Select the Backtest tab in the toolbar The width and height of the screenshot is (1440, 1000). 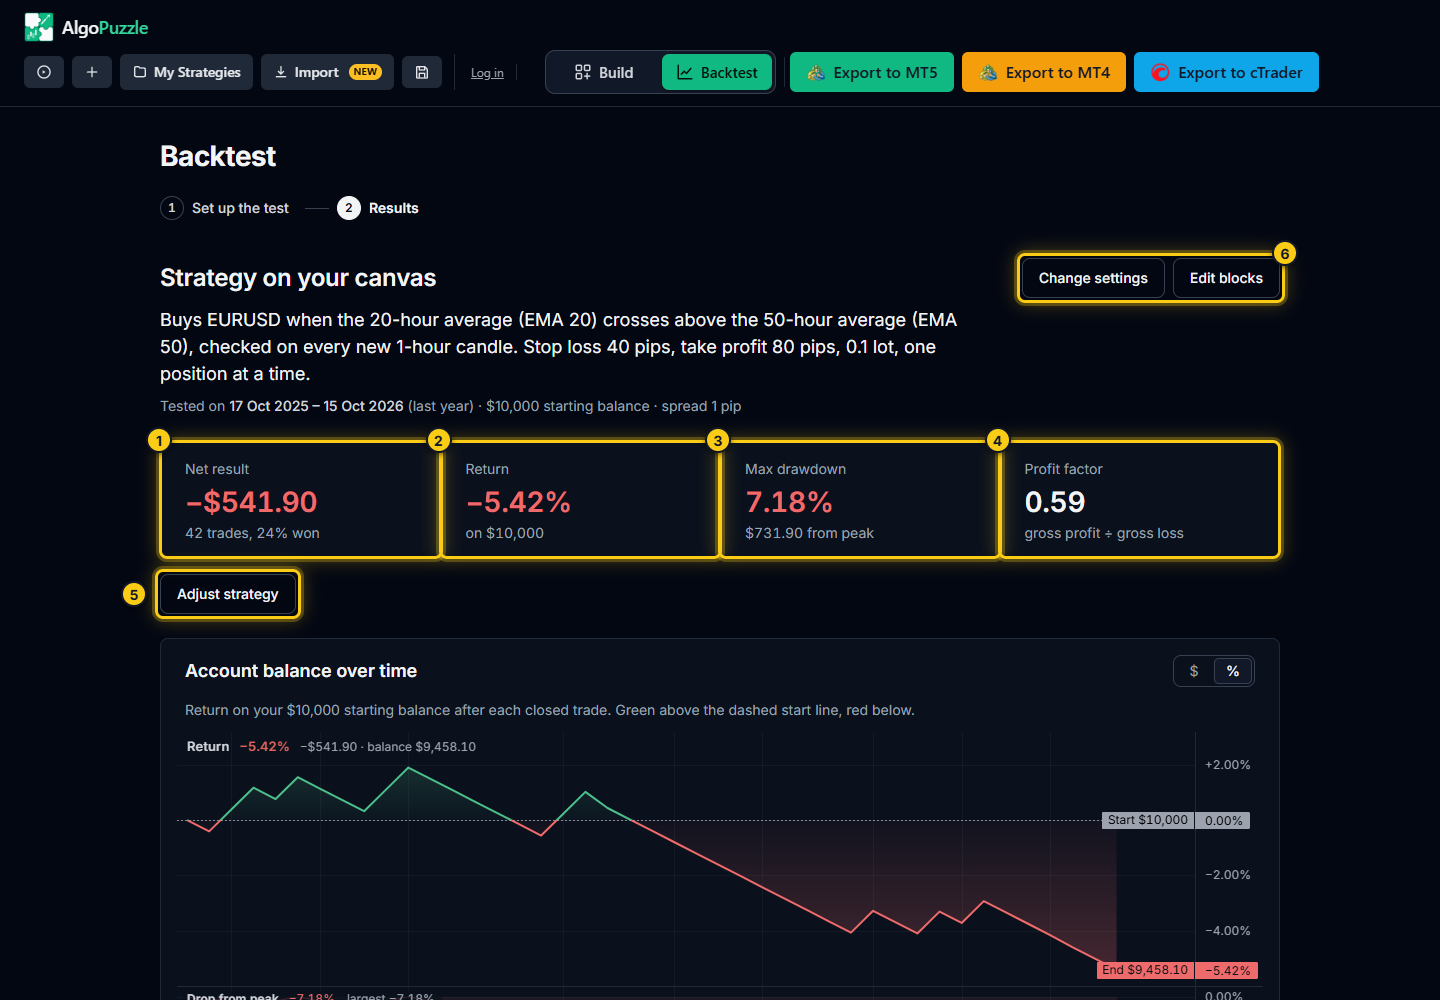point(717,72)
